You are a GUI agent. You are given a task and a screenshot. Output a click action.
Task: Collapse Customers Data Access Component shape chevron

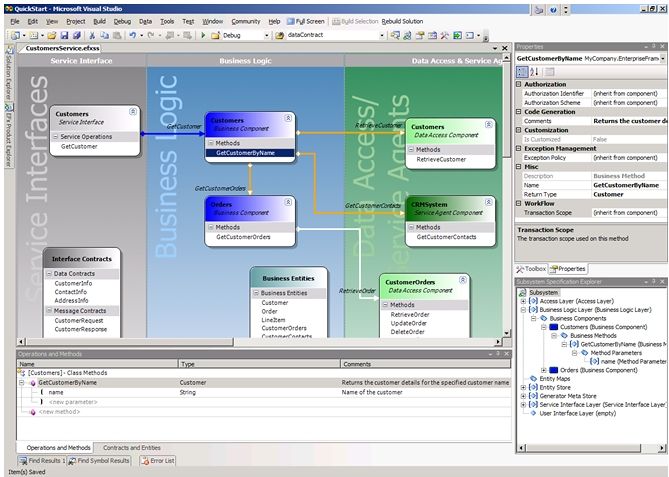[x=489, y=124]
